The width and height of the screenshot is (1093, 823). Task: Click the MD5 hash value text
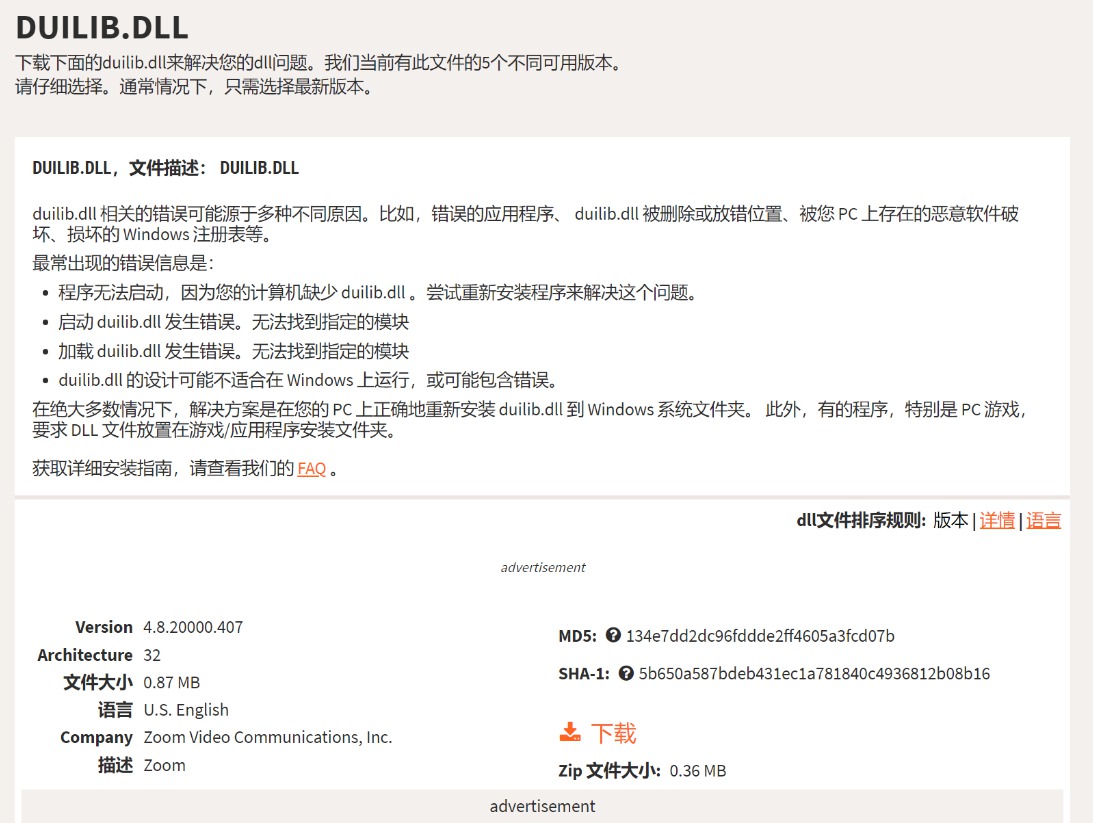760,636
